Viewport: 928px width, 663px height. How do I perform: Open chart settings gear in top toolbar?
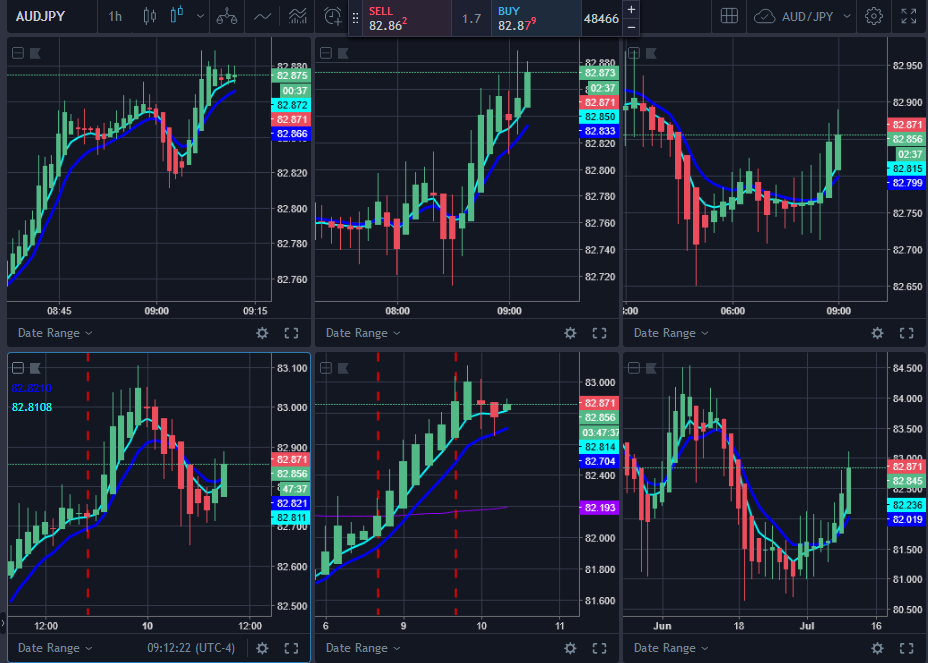pos(874,16)
